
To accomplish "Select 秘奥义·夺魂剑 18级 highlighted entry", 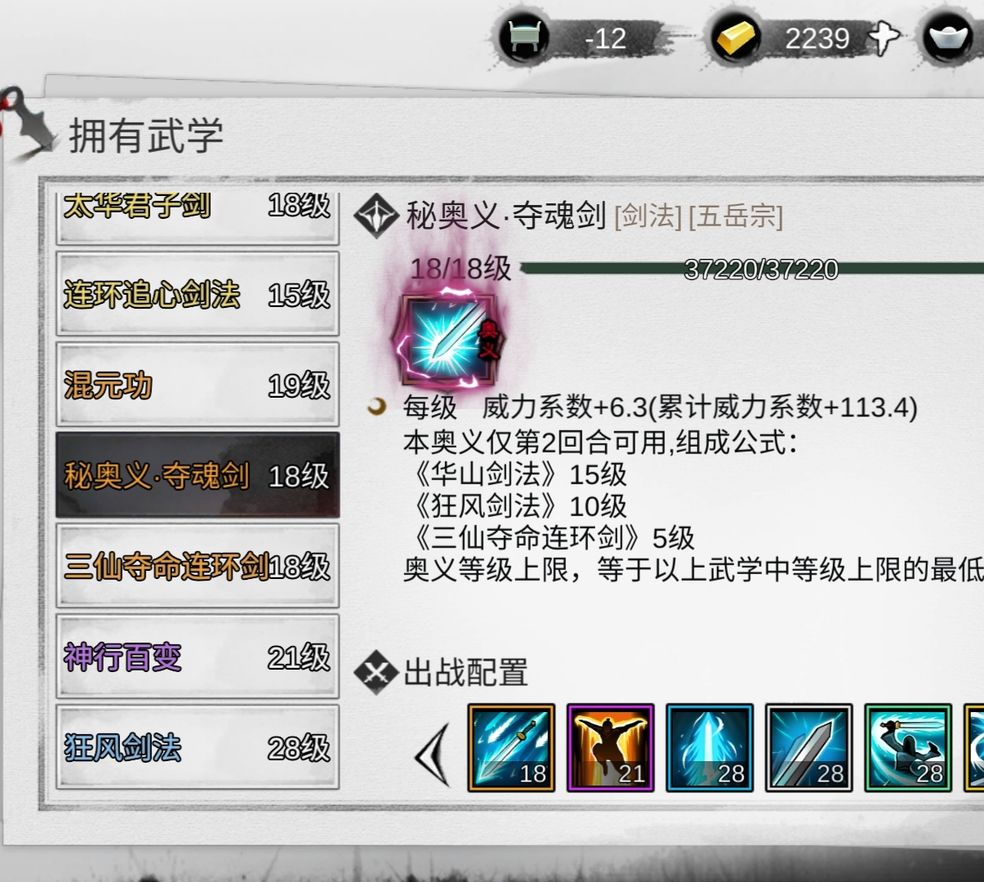I will coord(198,475).
